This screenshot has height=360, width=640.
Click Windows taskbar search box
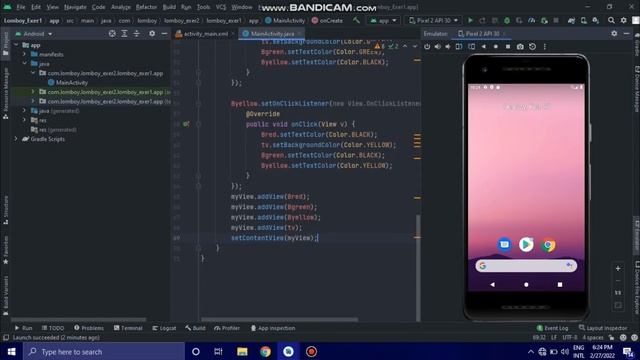click(104, 351)
